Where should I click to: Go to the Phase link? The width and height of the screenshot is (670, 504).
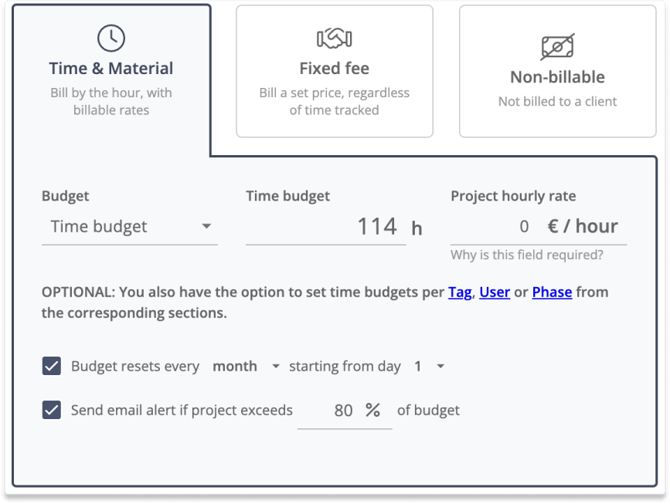(552, 292)
